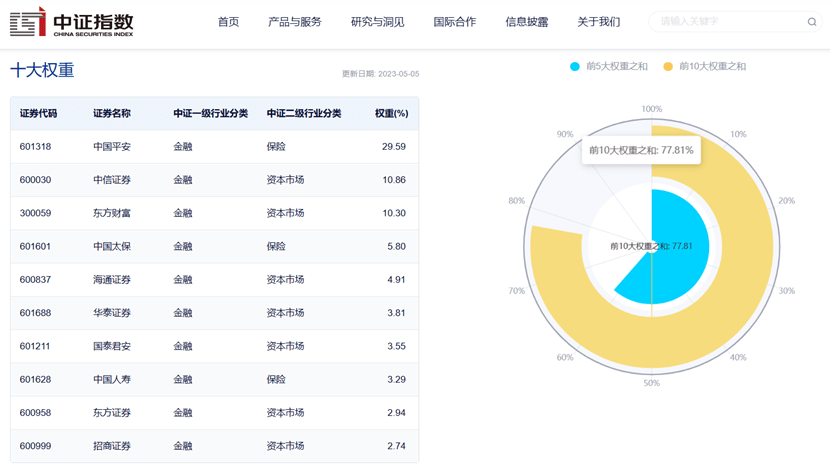
Task: Click the 保险 sub-industry cell for 中国平安
Action: click(x=276, y=147)
